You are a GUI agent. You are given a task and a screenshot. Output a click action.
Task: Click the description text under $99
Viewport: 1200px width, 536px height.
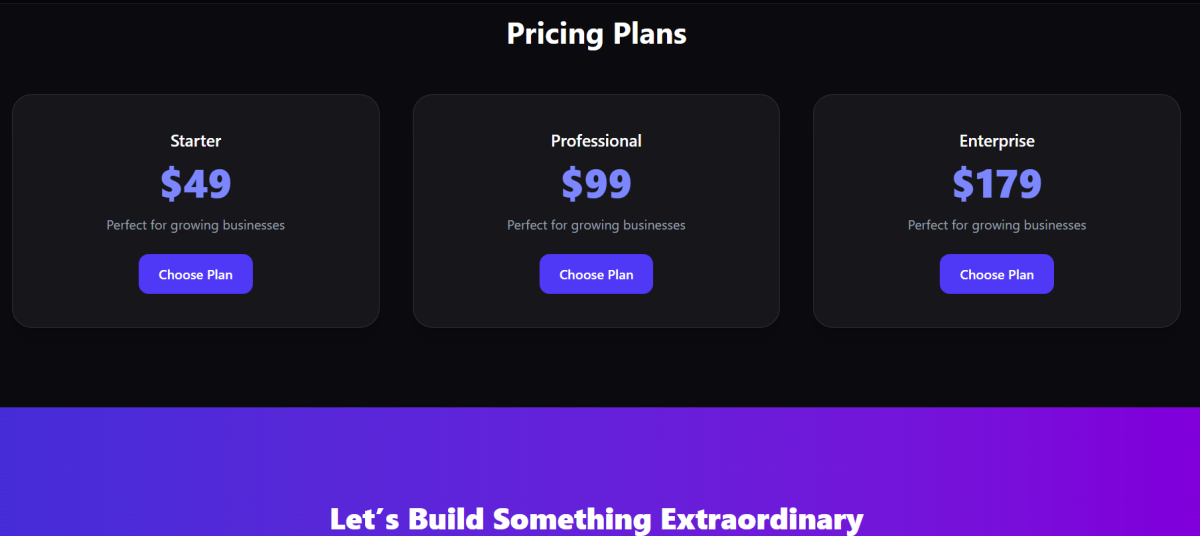pyautogui.click(x=596, y=225)
